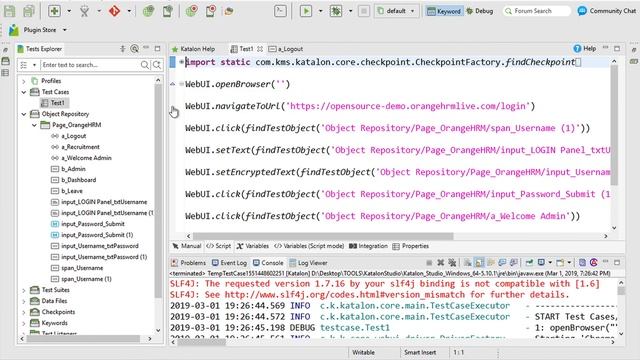Click the Save All icon

point(29,11)
